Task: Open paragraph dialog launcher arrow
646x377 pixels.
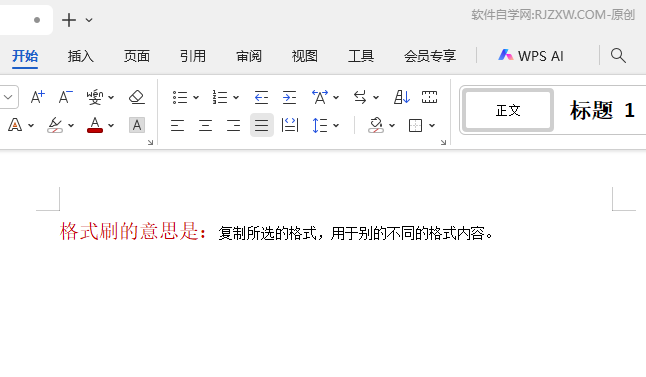Action: point(443,143)
